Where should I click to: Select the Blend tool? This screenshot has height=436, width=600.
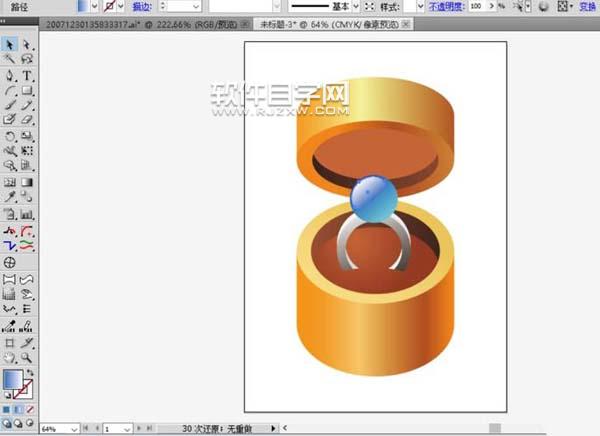(27, 197)
